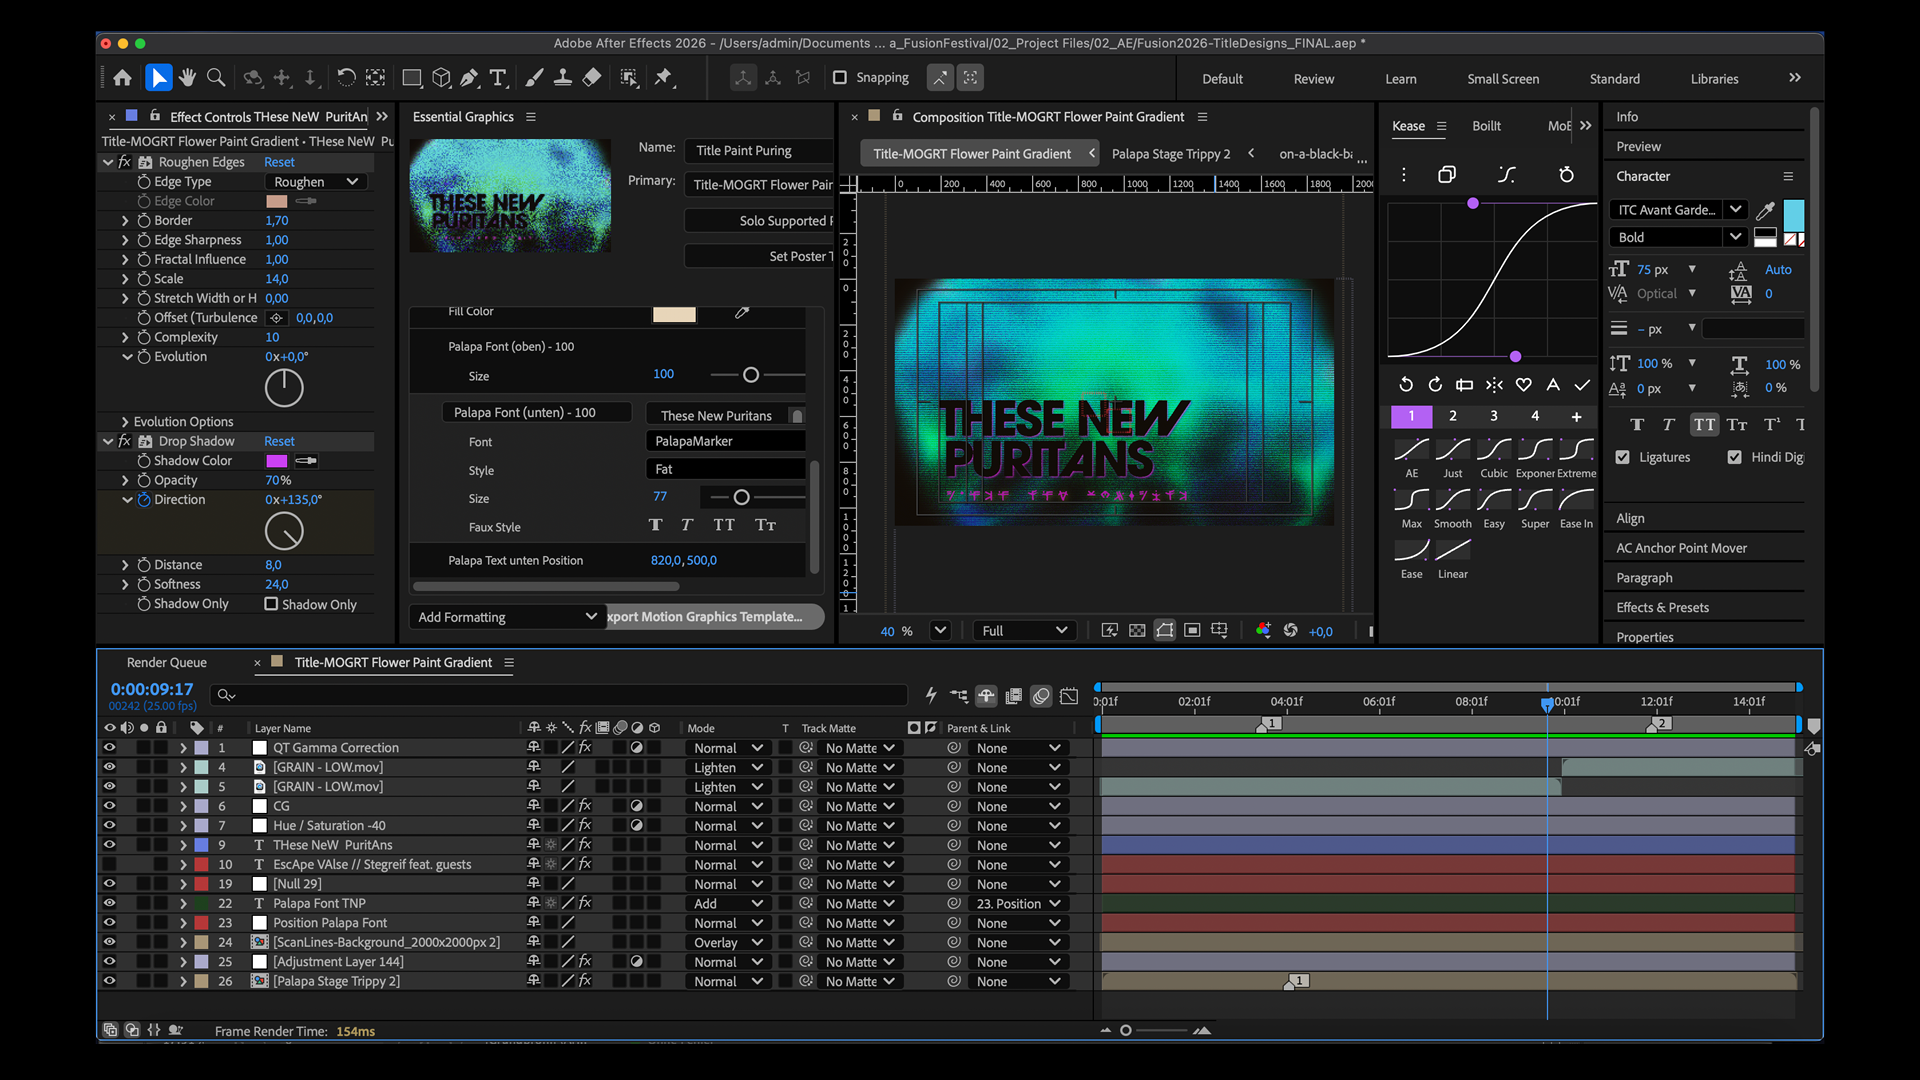Uncheck the Hindi Digits checkbox
Viewport: 1920px width, 1080px height.
(1735, 457)
